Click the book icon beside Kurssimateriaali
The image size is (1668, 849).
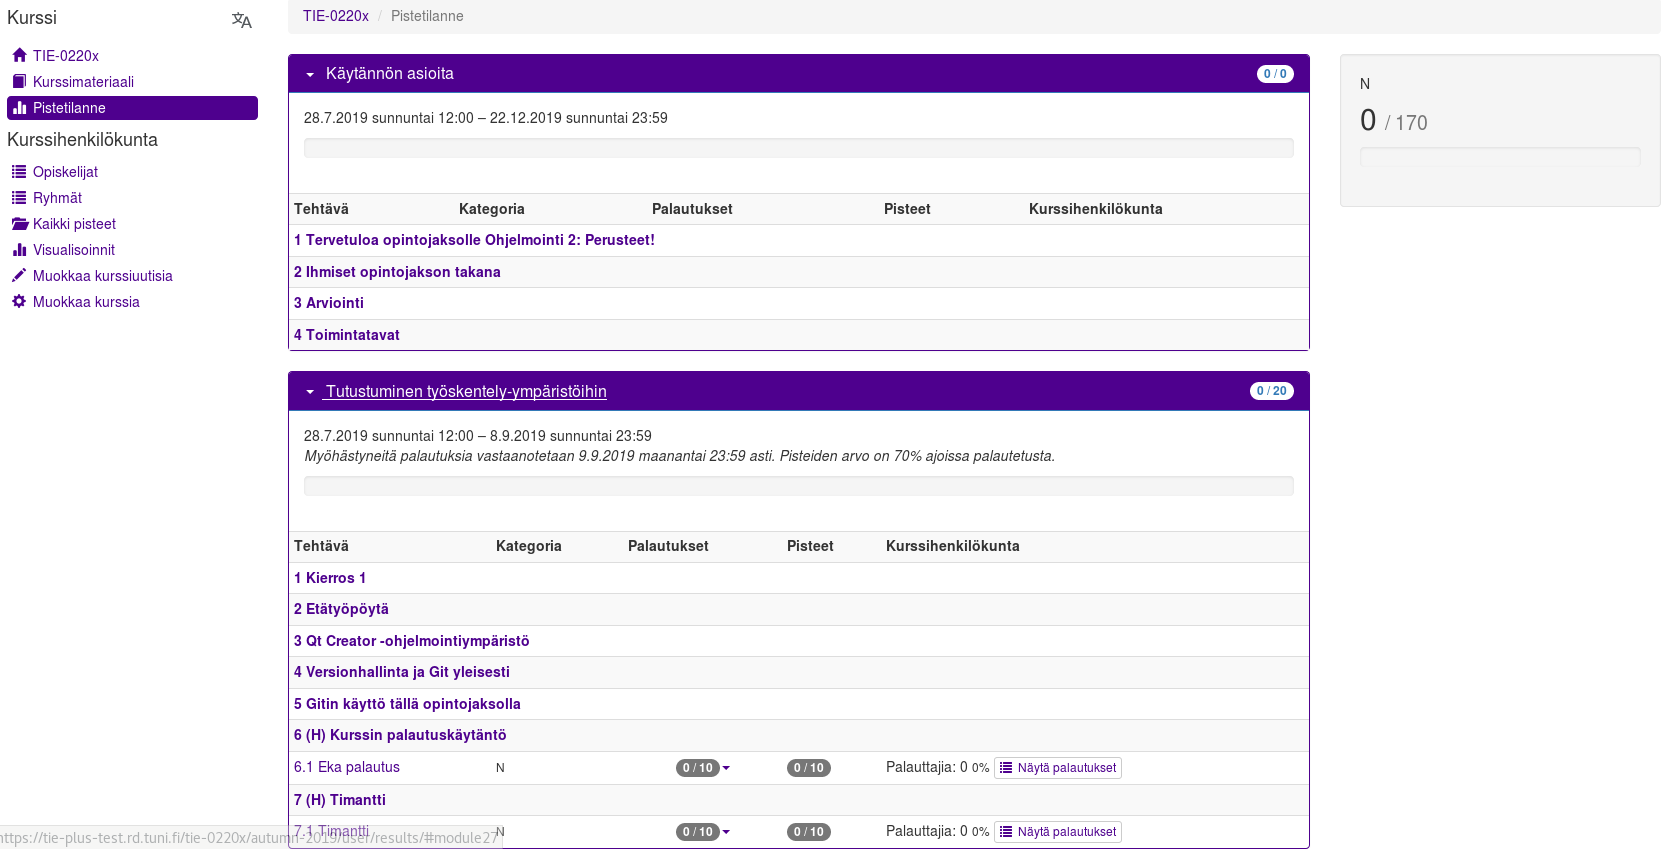19,81
